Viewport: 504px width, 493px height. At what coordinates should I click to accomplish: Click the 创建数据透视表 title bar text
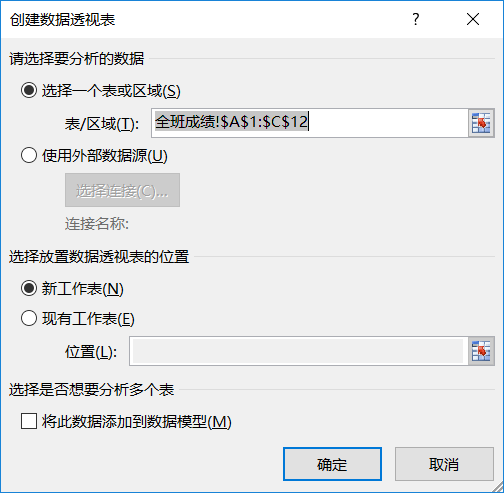tap(62, 20)
